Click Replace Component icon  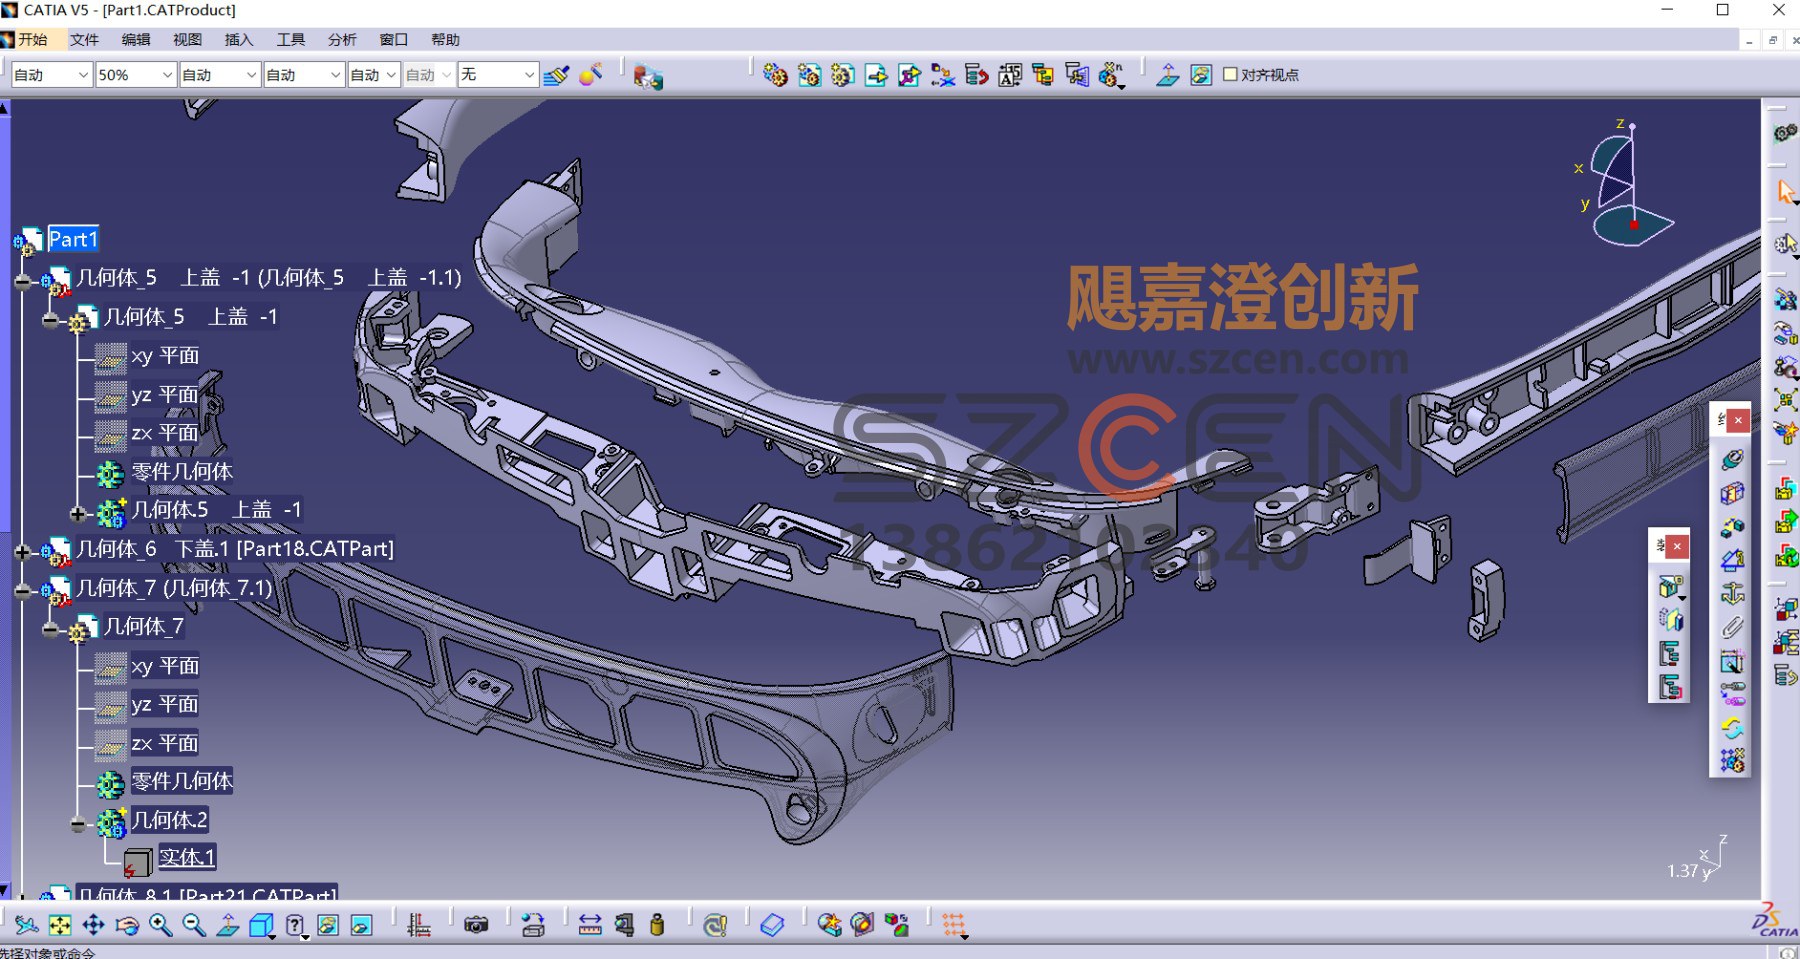(943, 75)
